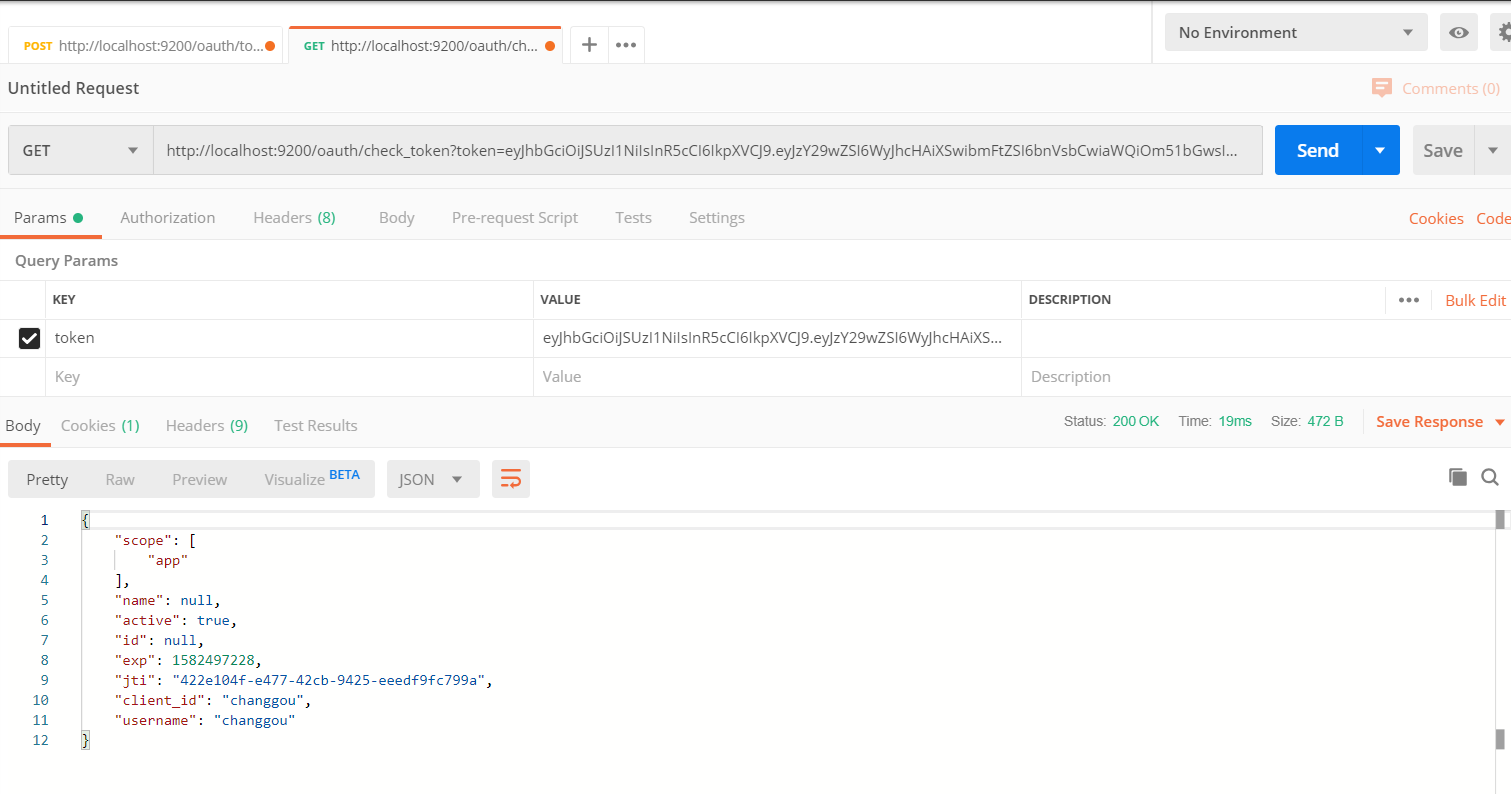Screen dimensions: 1511x794
Task: Open the Tests tab
Action: point(634,218)
